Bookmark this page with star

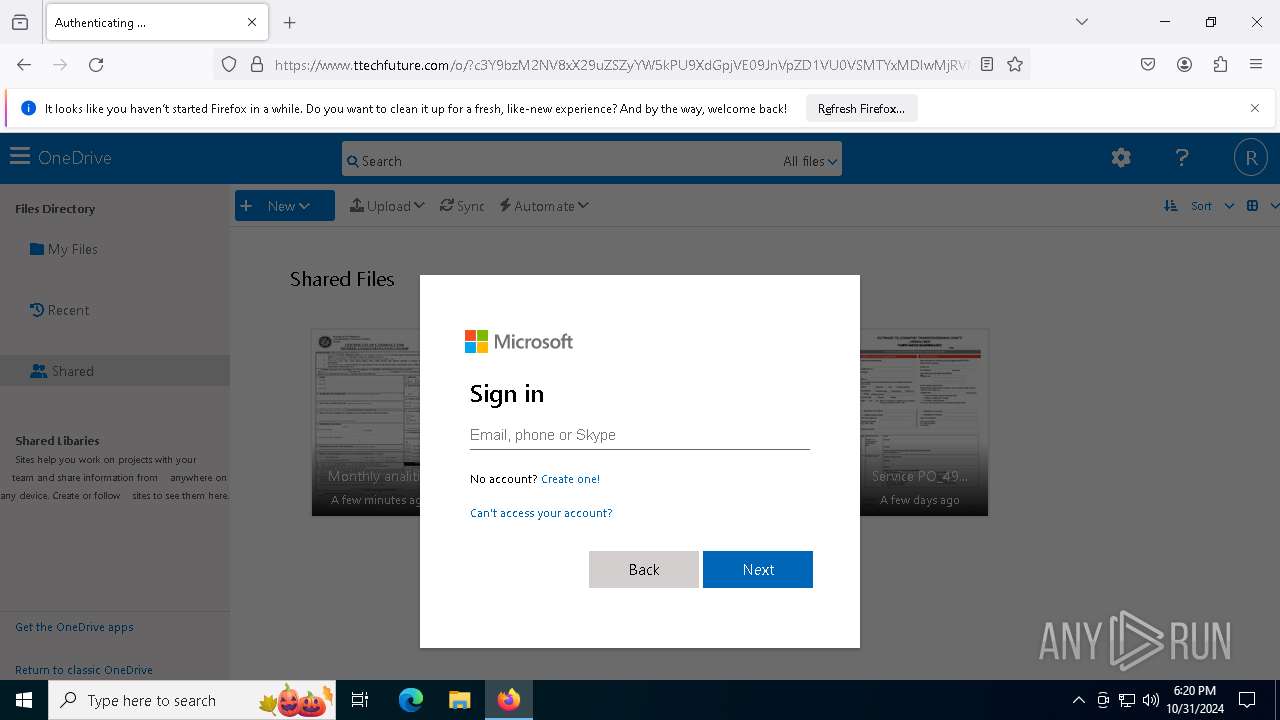(1015, 64)
